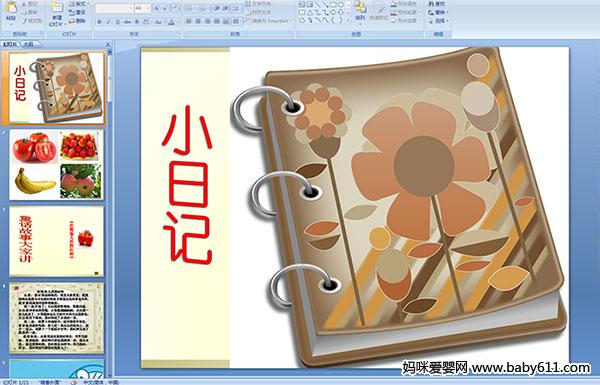600x385 pixels.
Task: Select the oval shape in shapes gallery
Action: [x=341, y=5]
